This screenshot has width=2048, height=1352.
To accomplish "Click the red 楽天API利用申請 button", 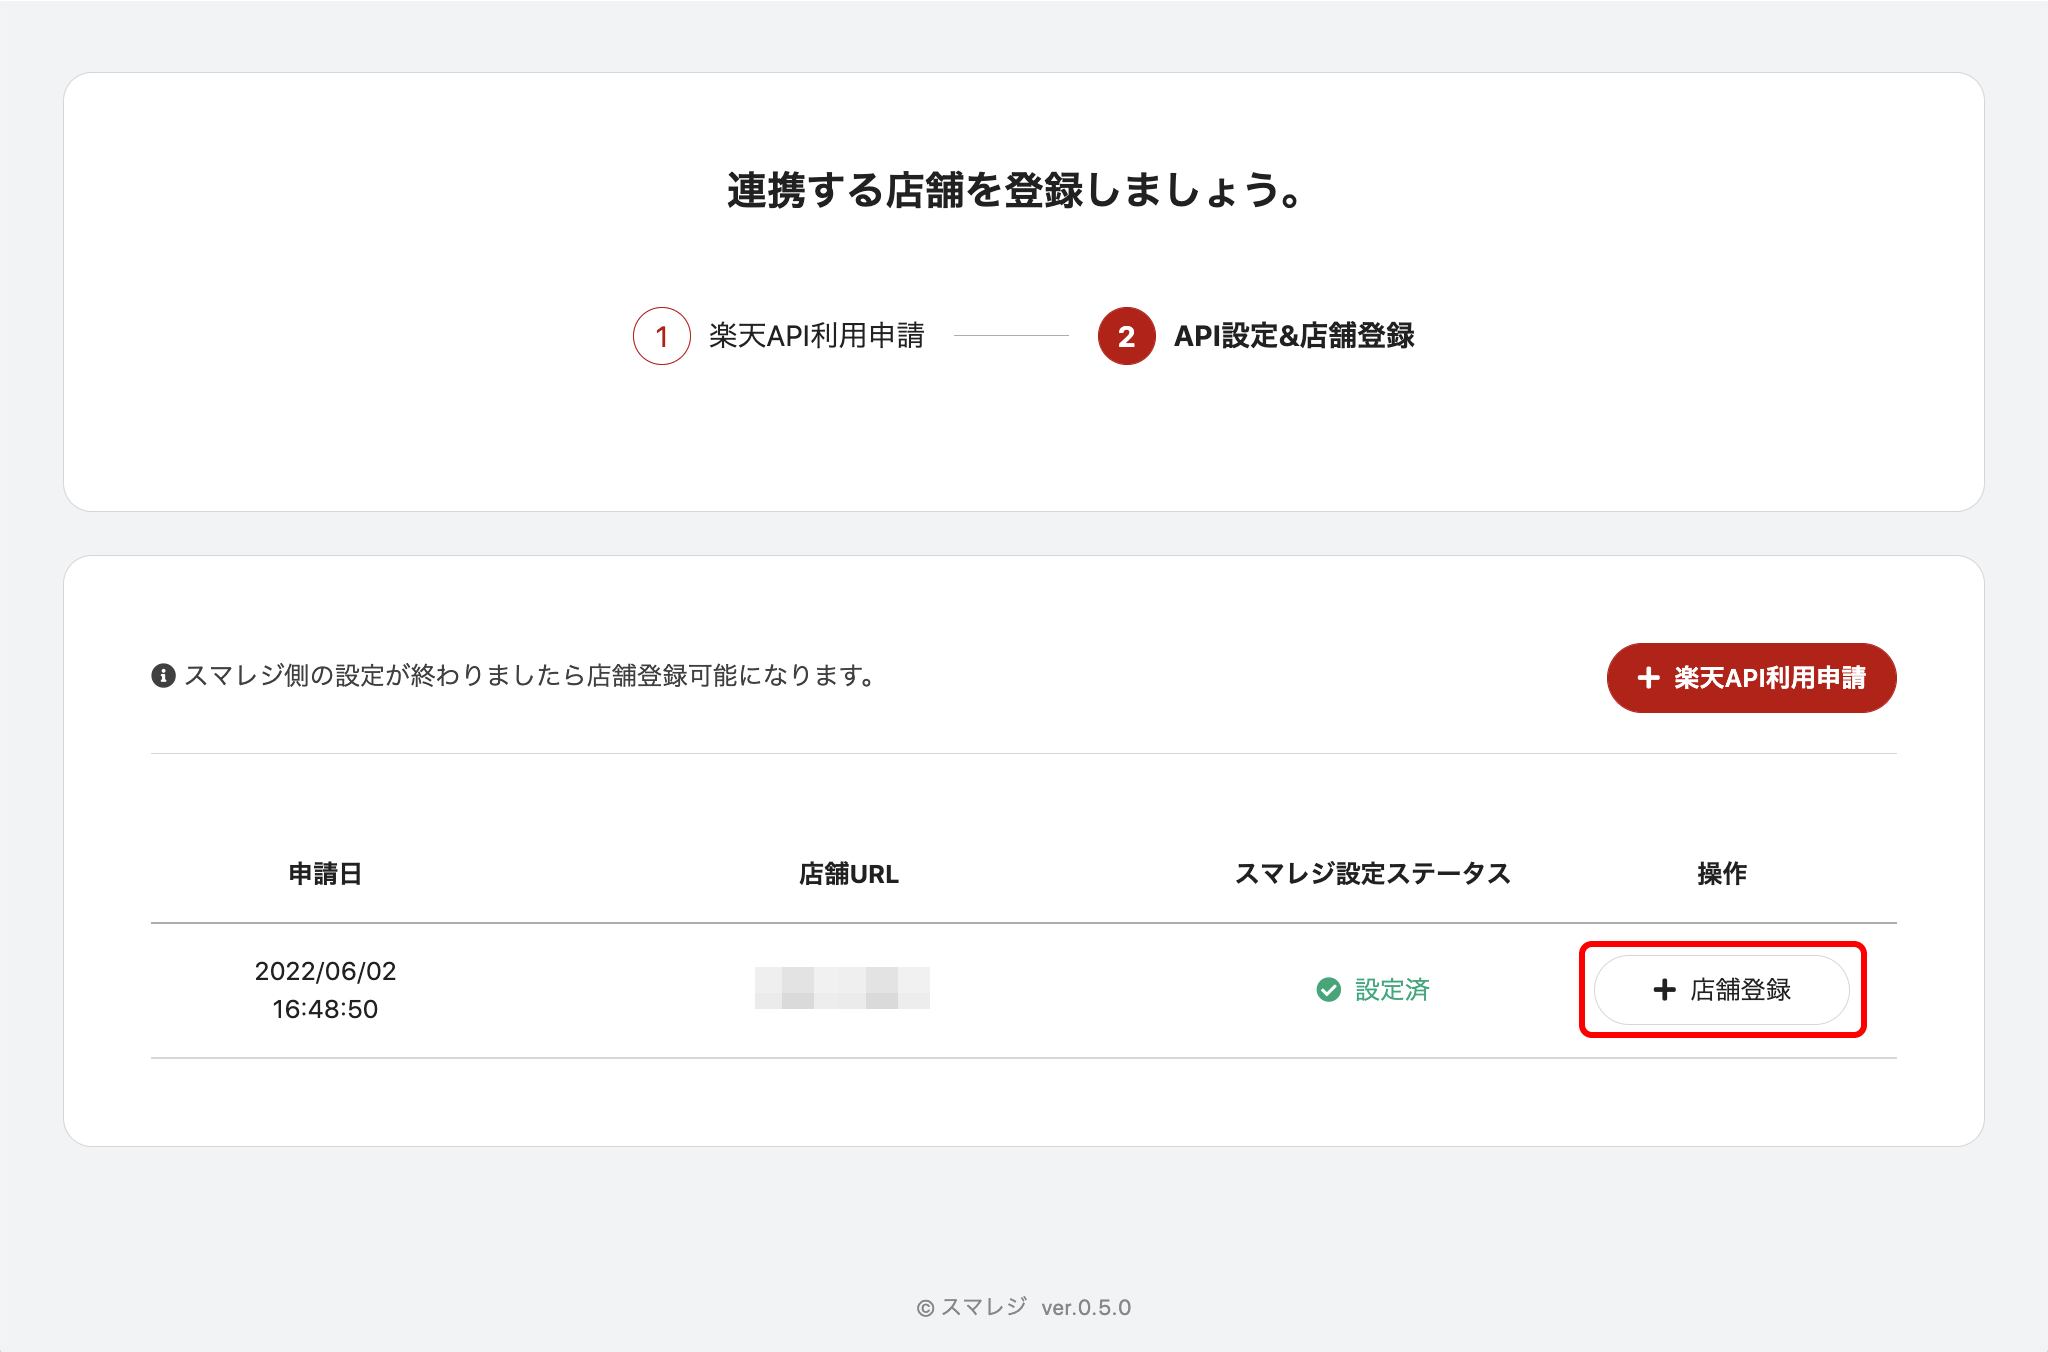I will tap(1751, 678).
